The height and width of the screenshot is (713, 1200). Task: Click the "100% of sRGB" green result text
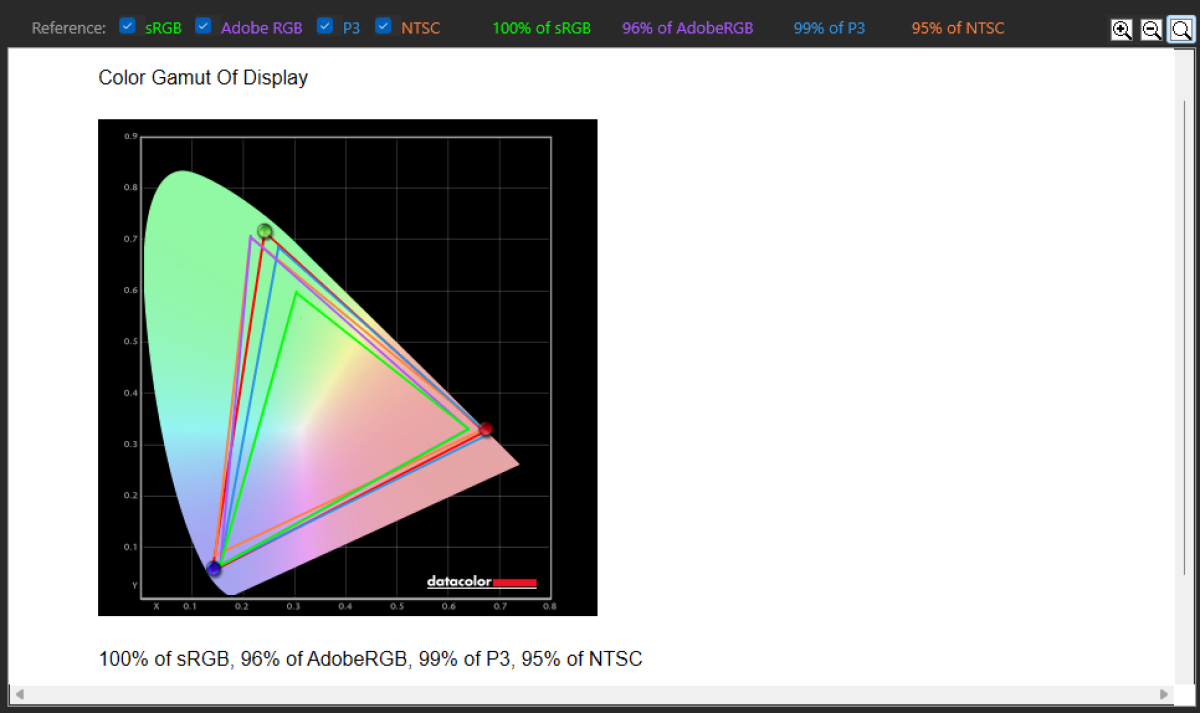[541, 28]
